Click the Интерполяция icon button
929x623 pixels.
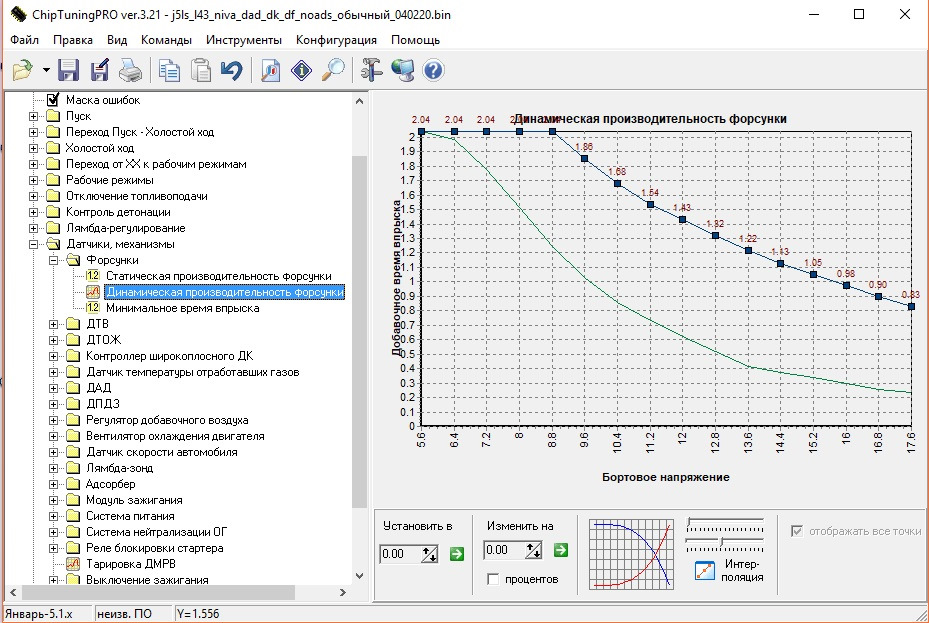[704, 570]
